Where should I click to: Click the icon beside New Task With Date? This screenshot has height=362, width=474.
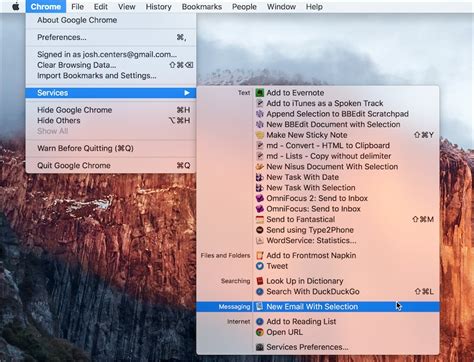260,177
